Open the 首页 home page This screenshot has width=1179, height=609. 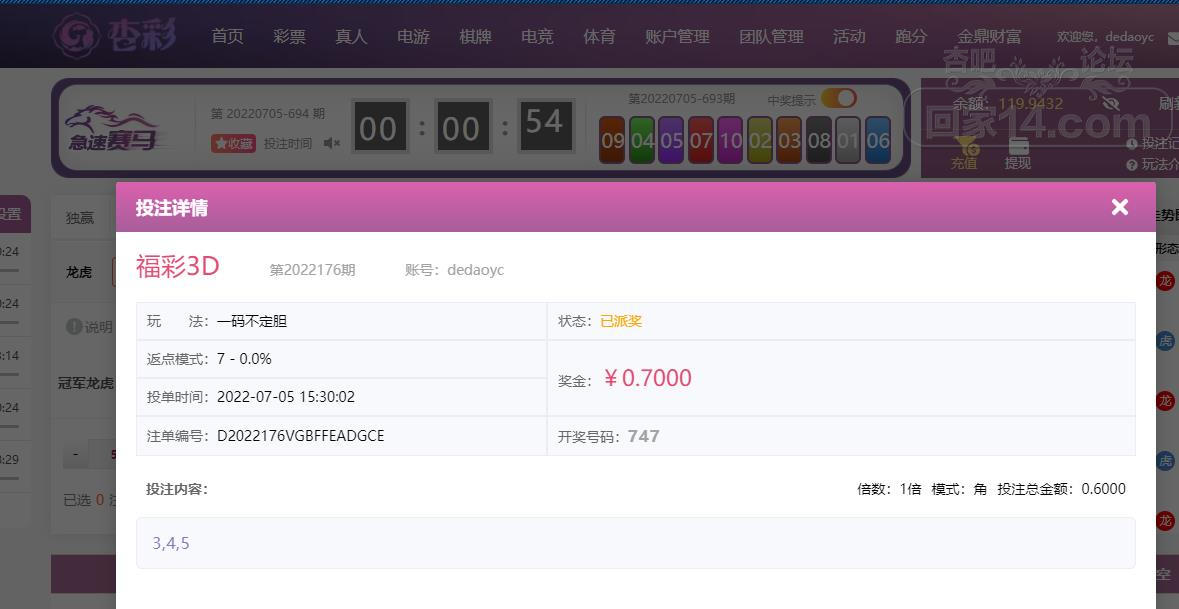tap(227, 36)
